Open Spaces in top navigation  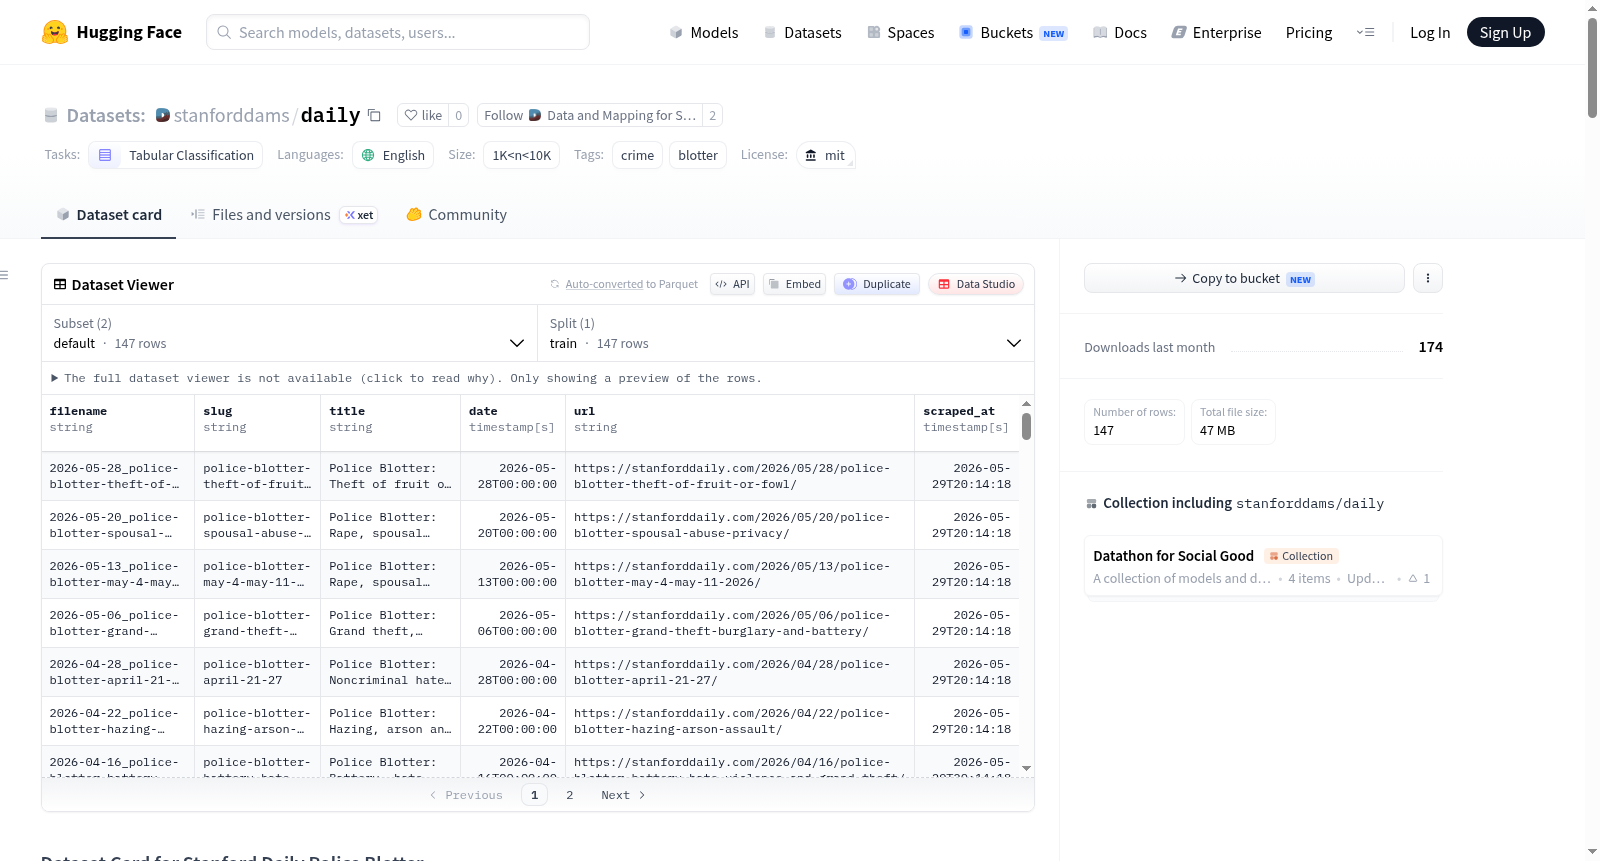(900, 32)
